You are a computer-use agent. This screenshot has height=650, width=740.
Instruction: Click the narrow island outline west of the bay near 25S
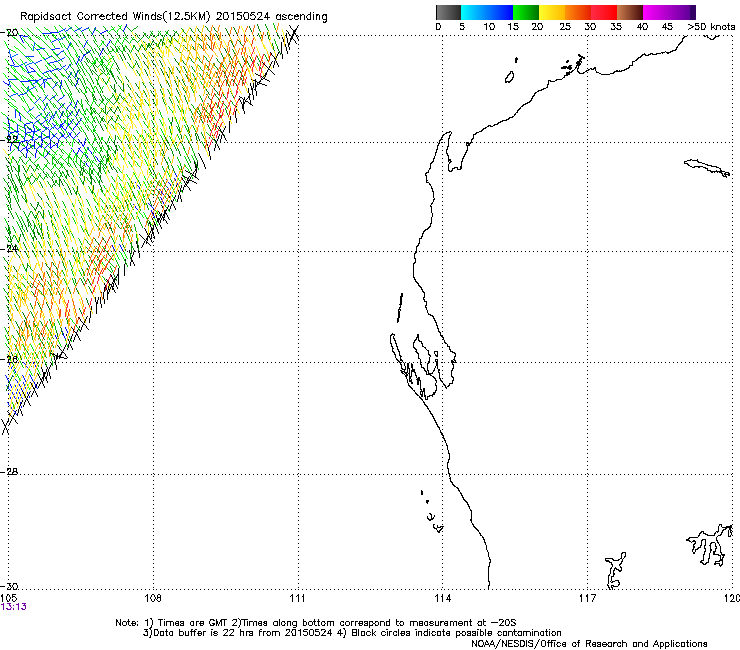[400, 308]
